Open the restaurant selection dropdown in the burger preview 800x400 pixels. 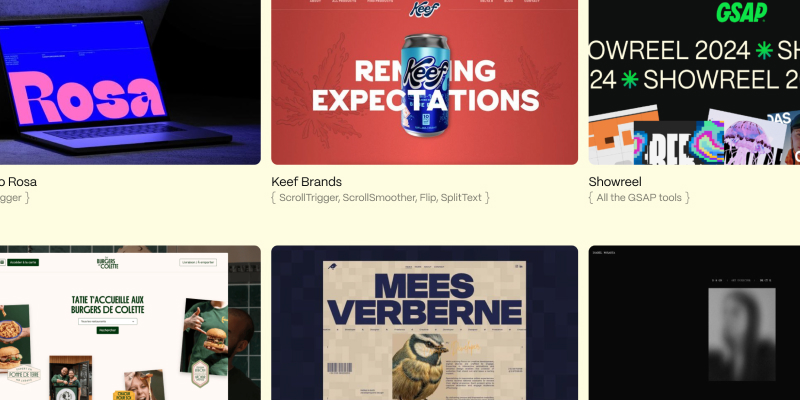[108, 321]
